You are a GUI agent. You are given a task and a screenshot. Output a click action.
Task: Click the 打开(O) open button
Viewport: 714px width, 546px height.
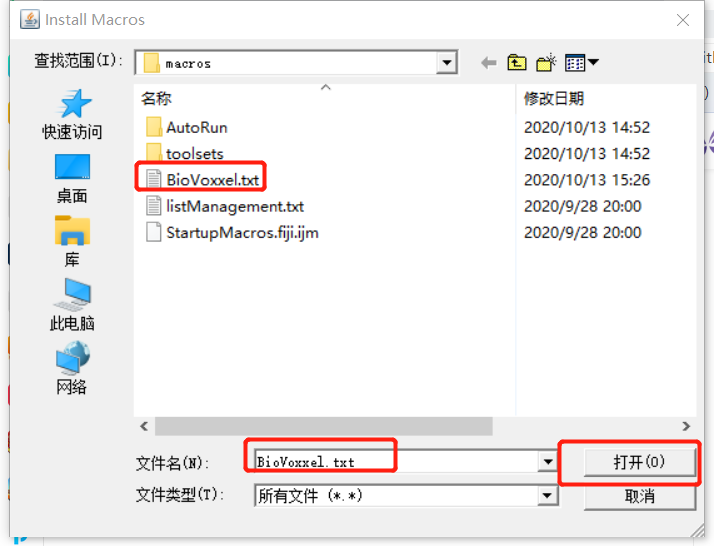(639, 462)
